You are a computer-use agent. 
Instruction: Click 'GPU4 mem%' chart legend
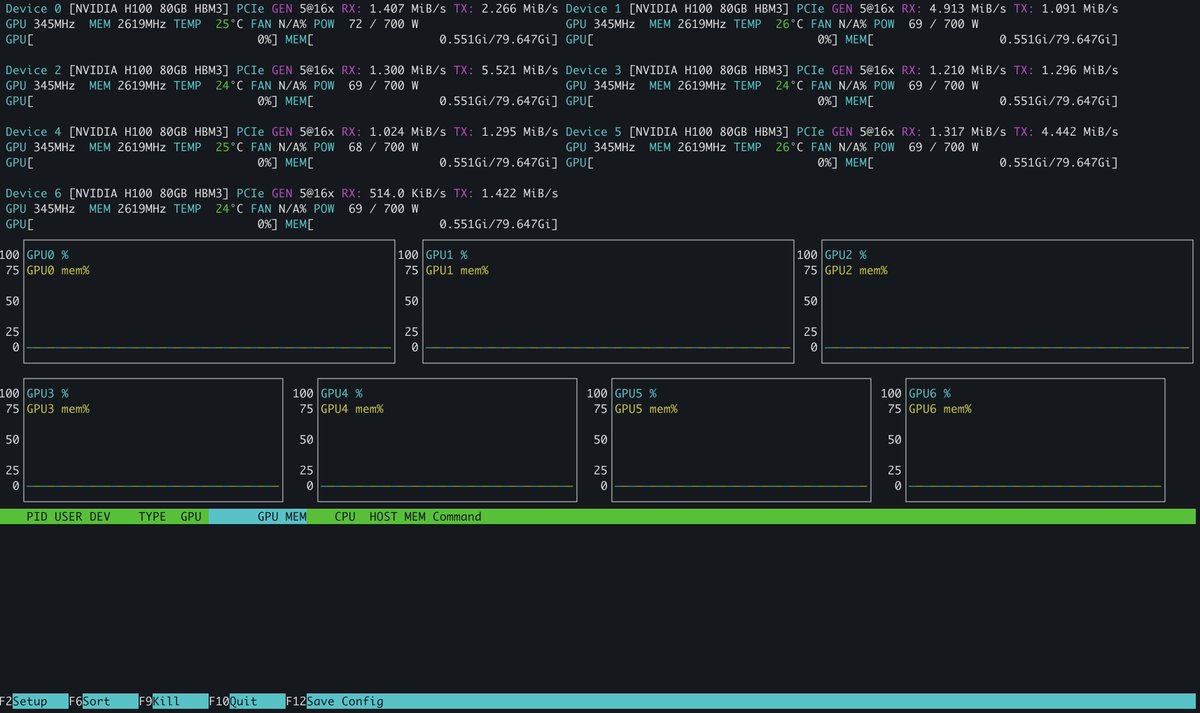(352, 409)
